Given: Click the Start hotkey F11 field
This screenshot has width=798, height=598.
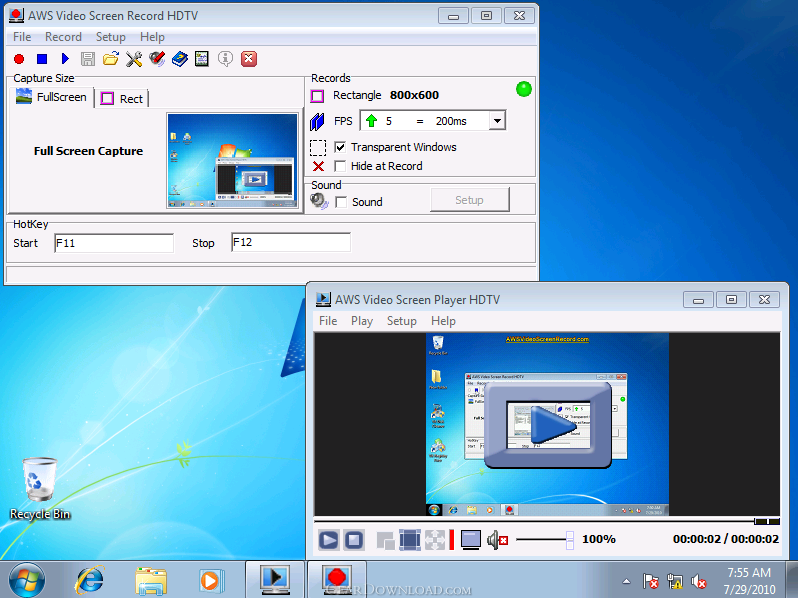Looking at the screenshot, I should (114, 243).
